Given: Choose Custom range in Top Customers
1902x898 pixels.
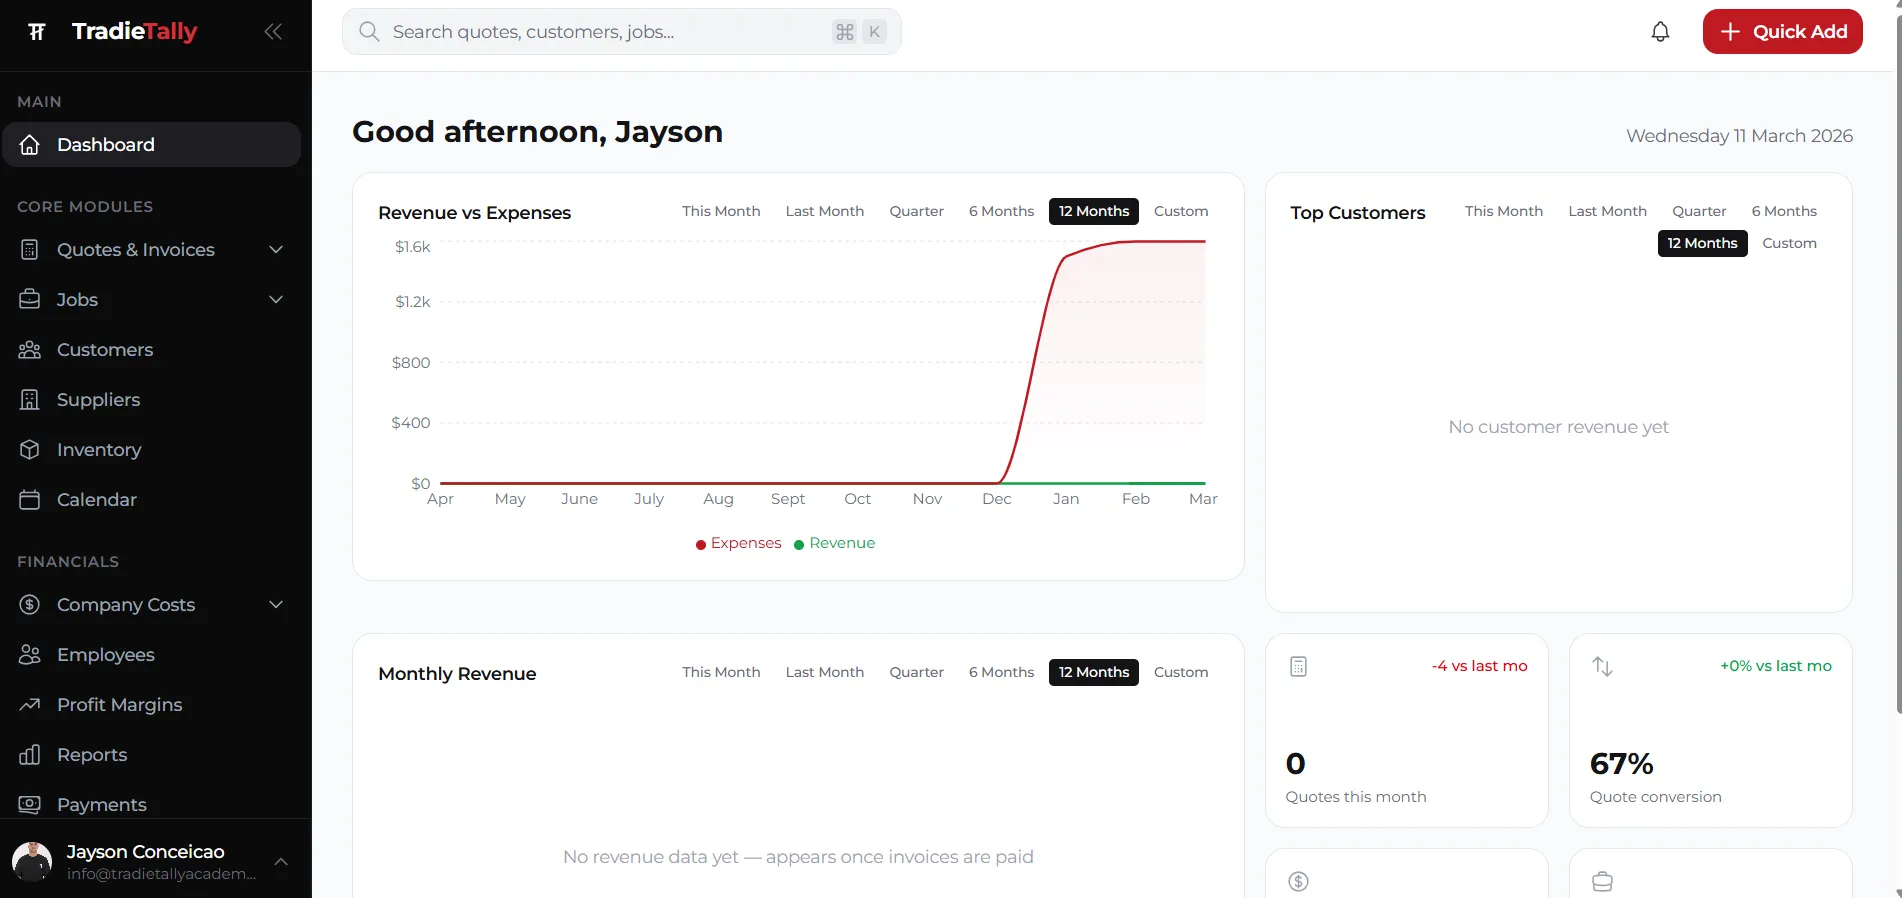Looking at the screenshot, I should [x=1789, y=243].
